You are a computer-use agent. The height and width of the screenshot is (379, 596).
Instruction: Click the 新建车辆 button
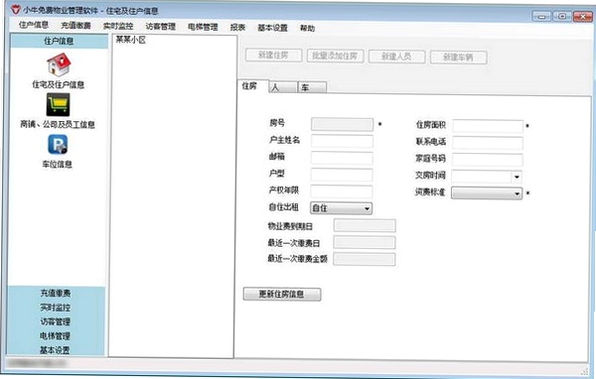pos(458,58)
